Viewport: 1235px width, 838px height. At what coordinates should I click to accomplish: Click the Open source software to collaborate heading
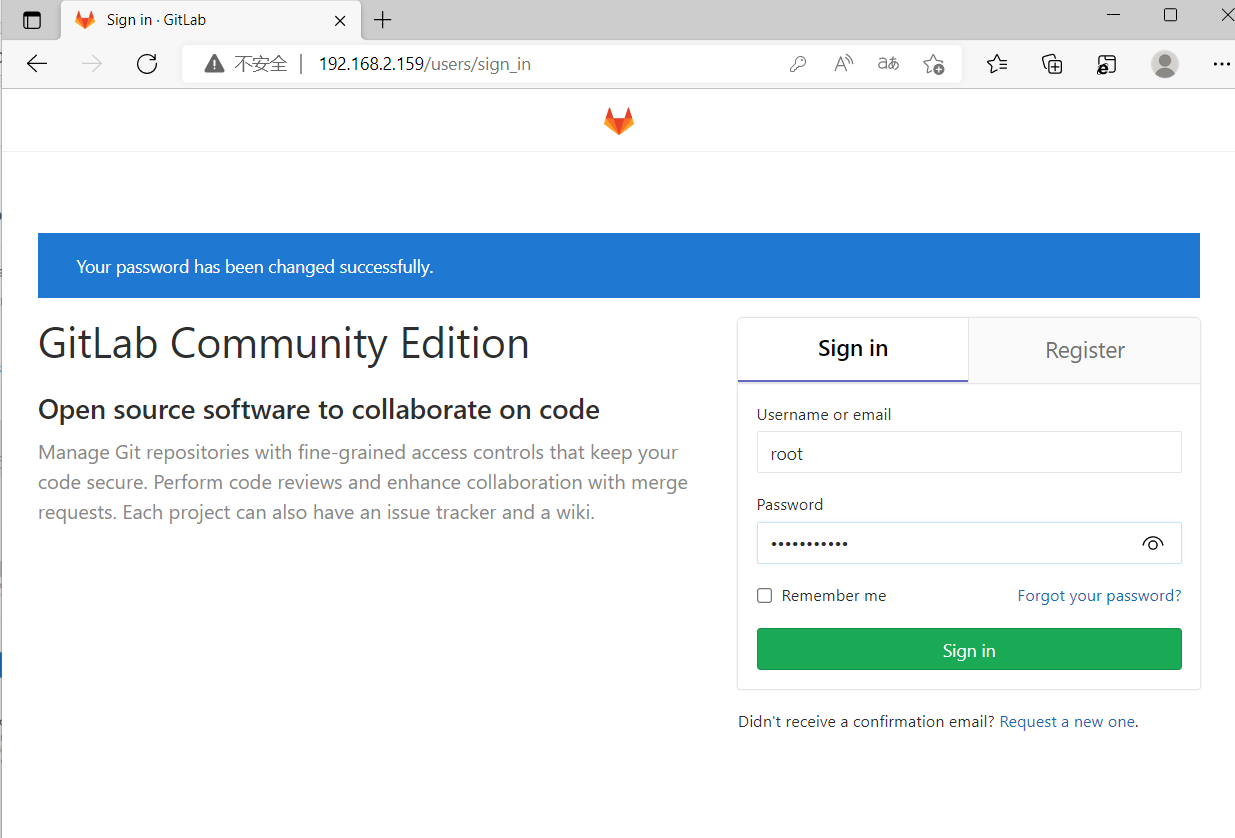tap(319, 410)
